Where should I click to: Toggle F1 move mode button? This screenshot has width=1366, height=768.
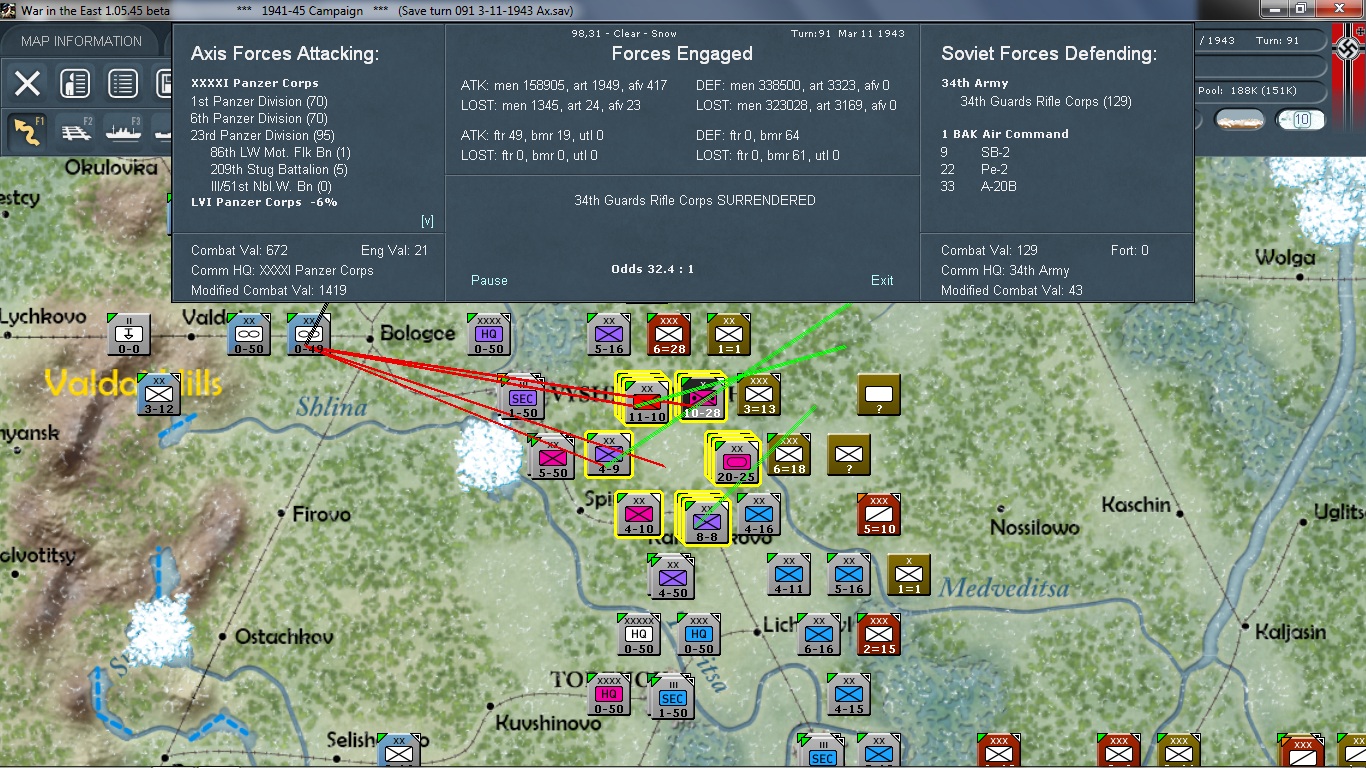[27, 129]
